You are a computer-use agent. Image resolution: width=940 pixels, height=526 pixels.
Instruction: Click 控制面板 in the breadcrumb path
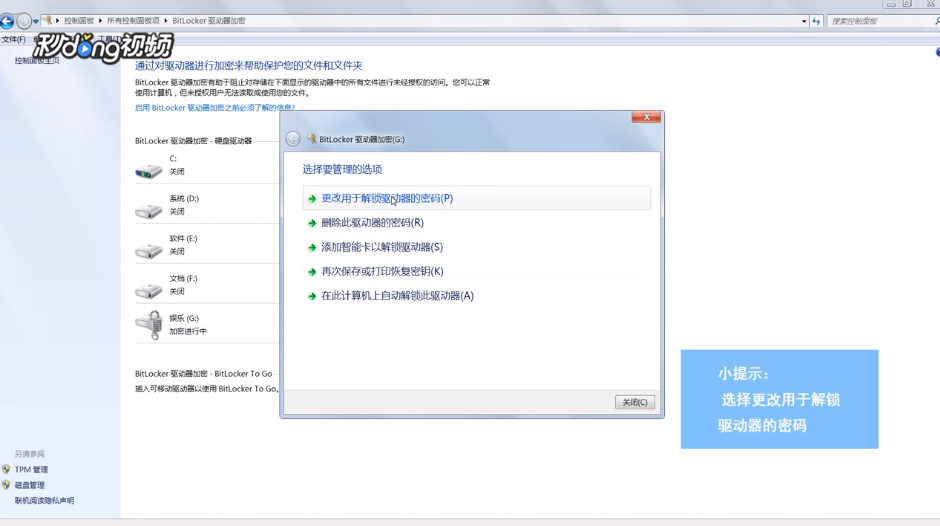pyautogui.click(x=79, y=21)
